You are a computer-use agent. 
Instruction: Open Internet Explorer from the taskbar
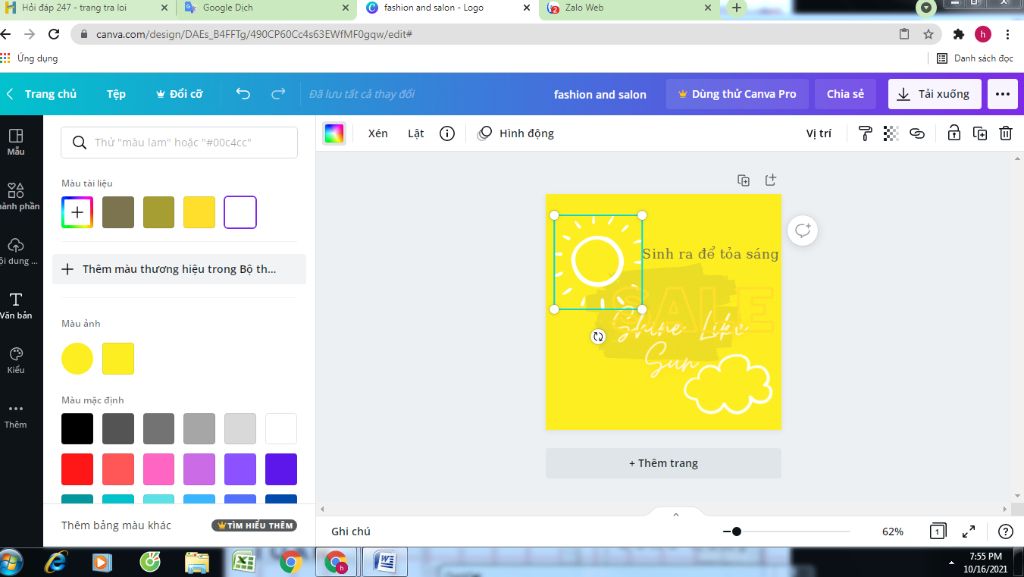(x=56, y=561)
